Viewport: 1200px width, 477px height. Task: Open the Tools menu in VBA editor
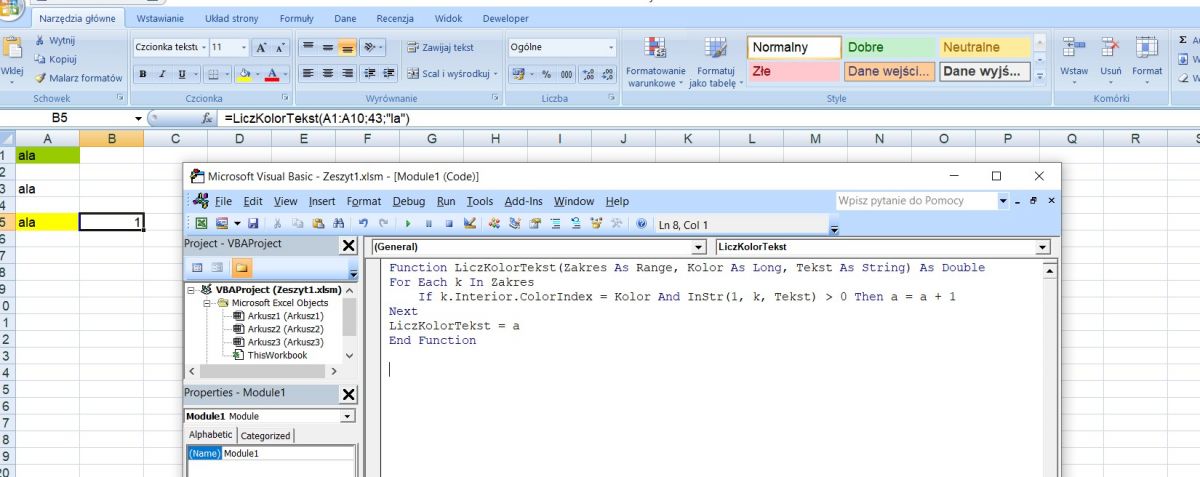pyautogui.click(x=480, y=201)
